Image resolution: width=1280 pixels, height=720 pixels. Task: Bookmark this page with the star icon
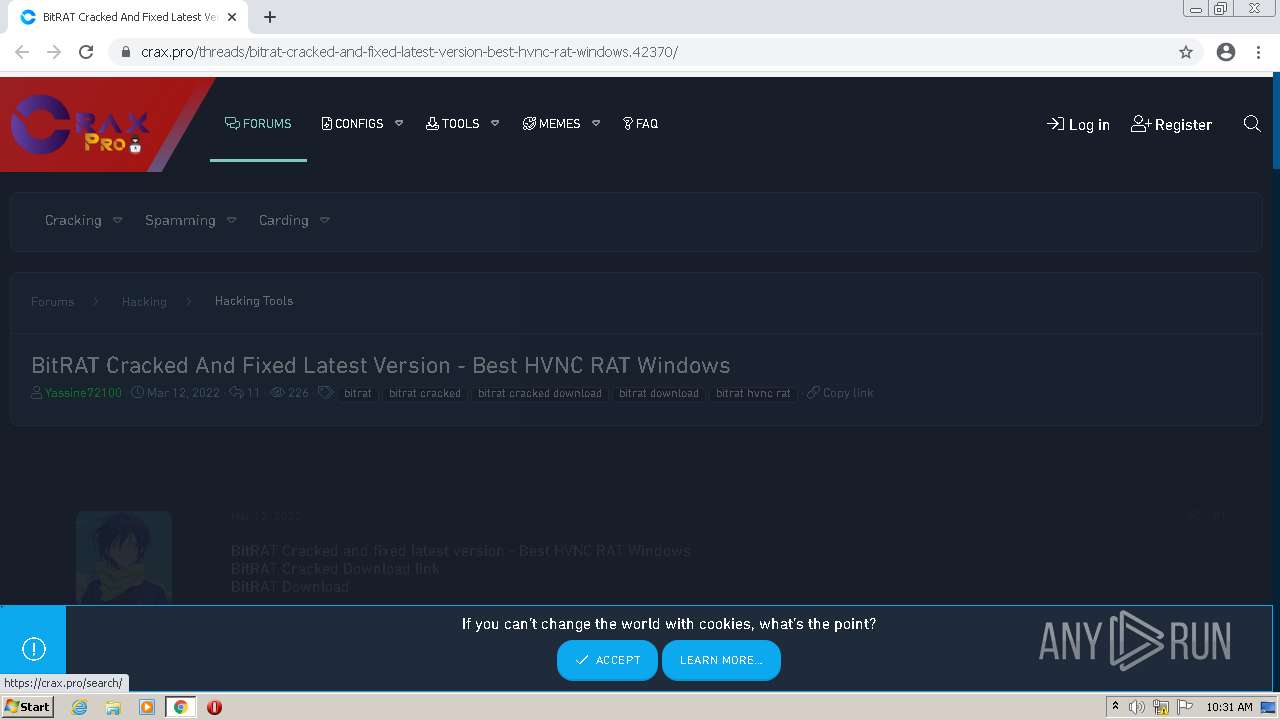1186,52
